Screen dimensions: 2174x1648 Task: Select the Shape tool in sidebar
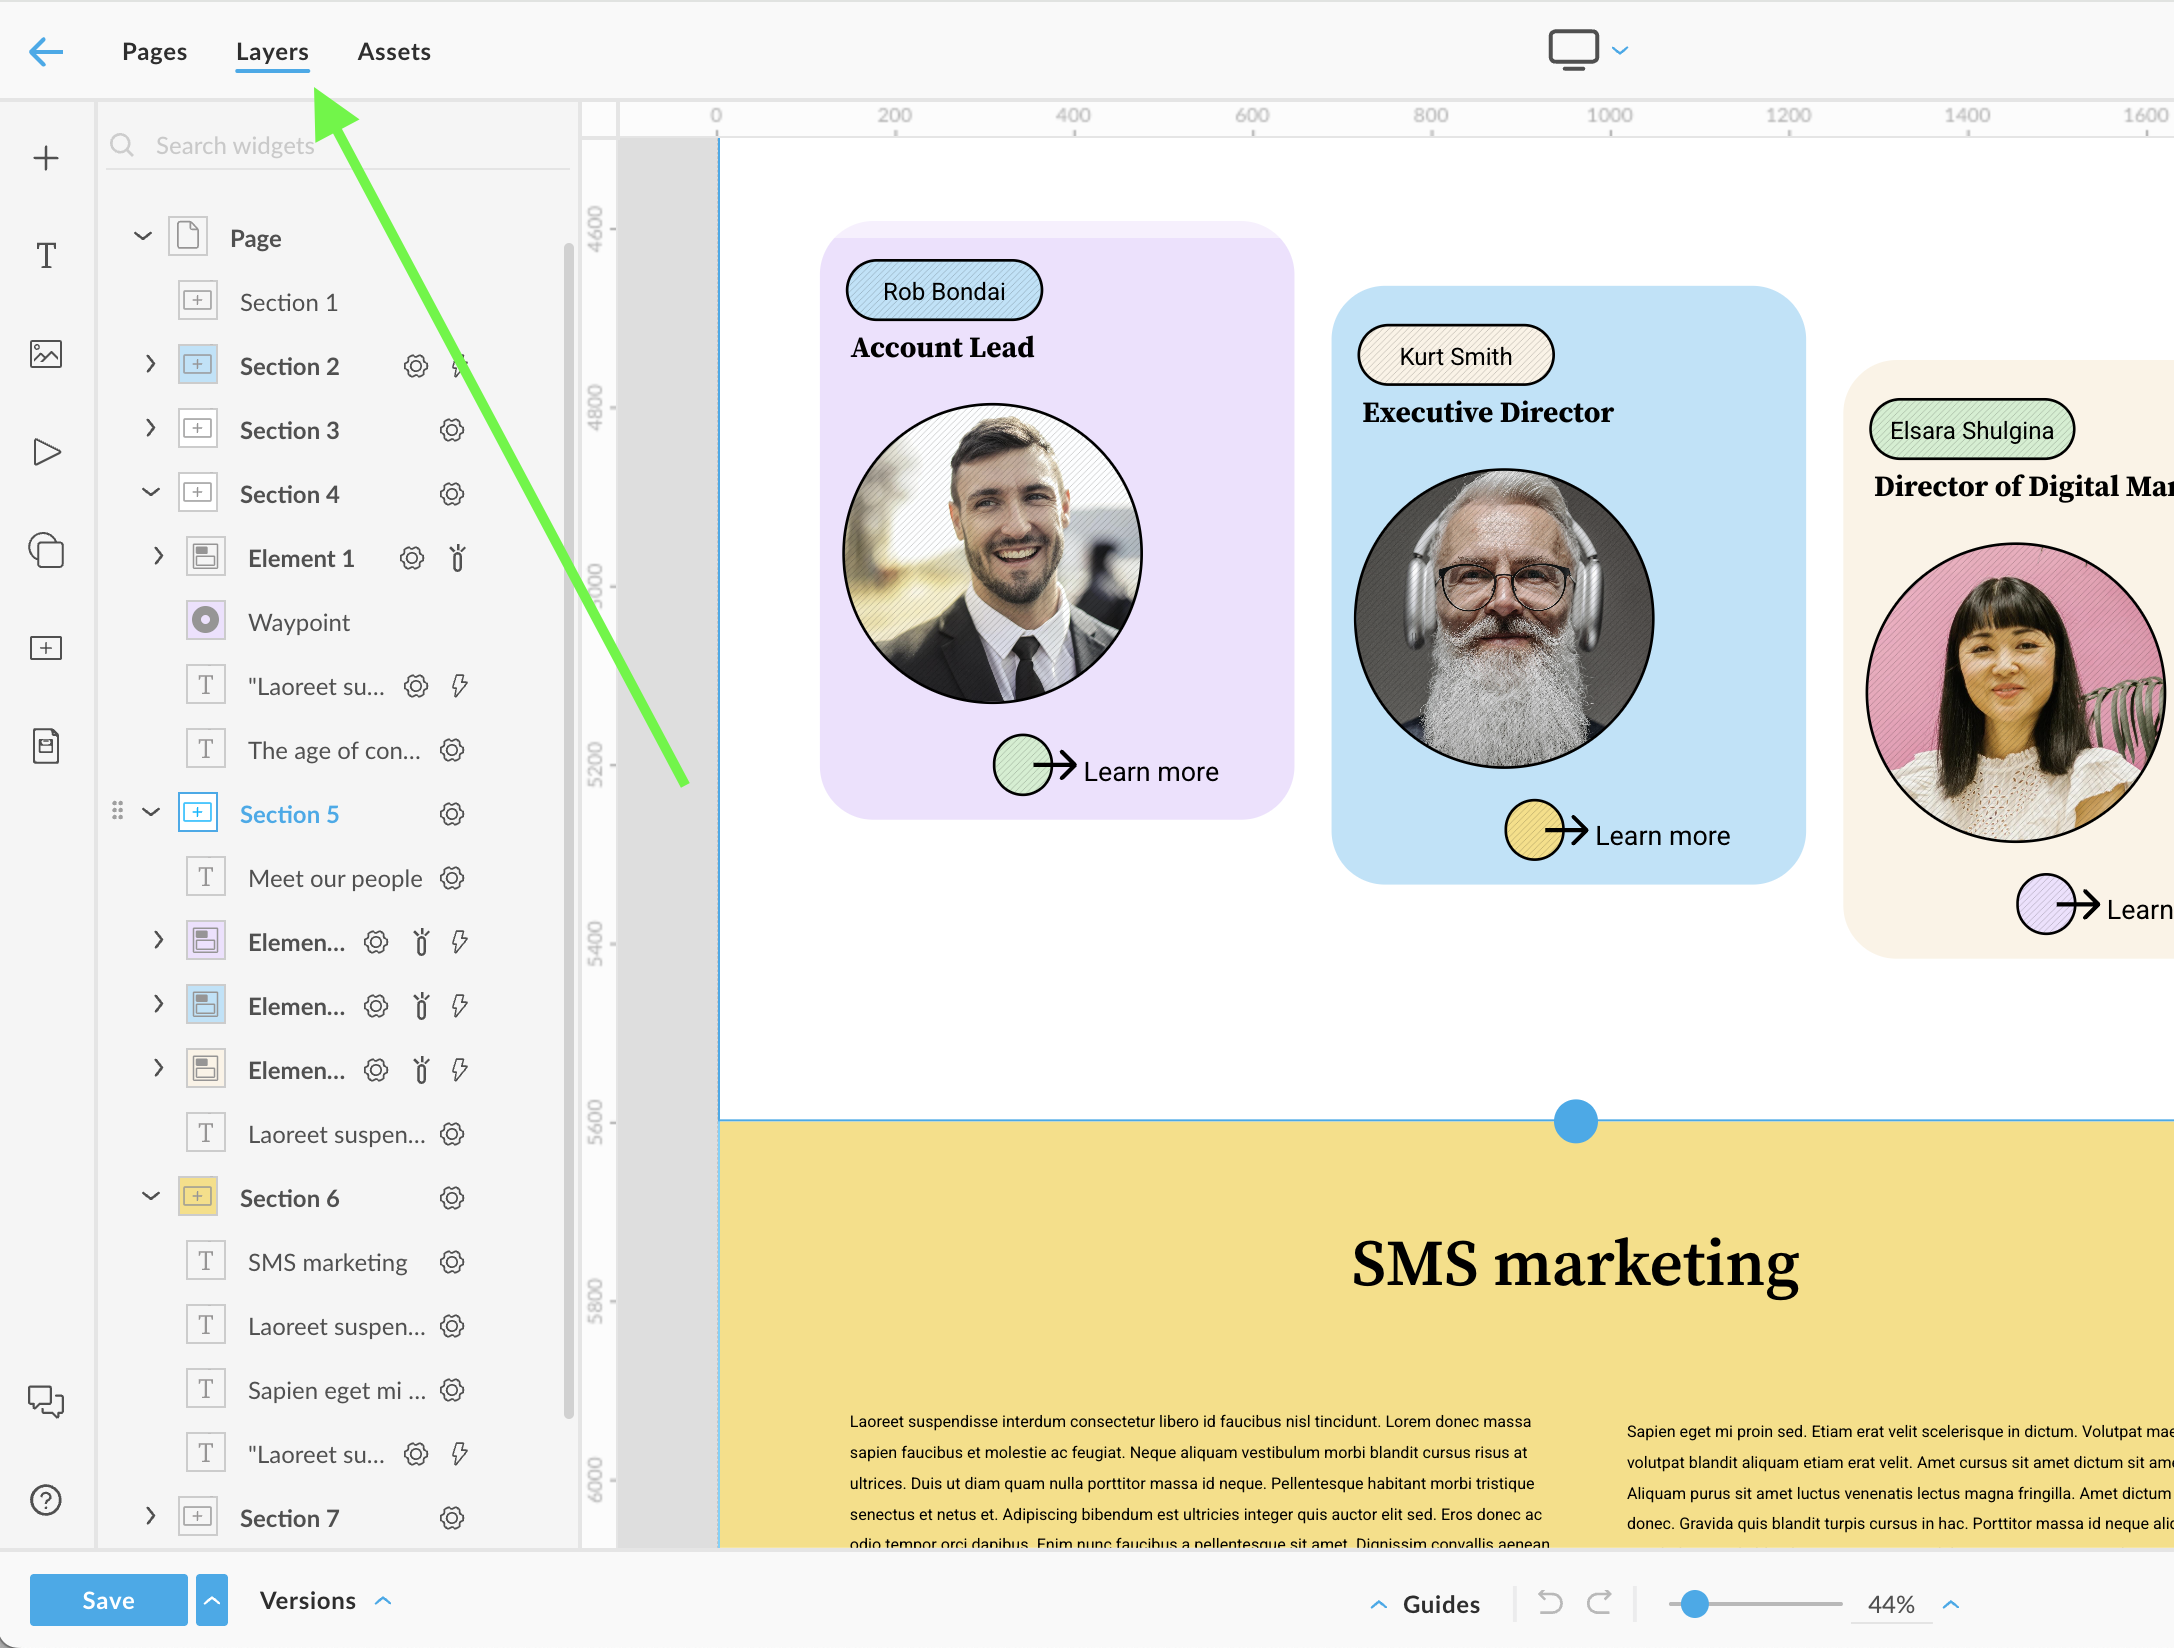click(x=46, y=550)
